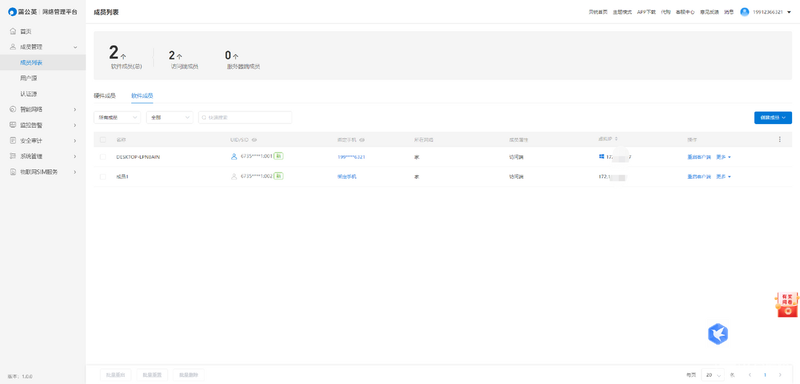This screenshot has height=384, width=800.
Task: Click the Windows icon in virtual IP column
Action: [602, 157]
